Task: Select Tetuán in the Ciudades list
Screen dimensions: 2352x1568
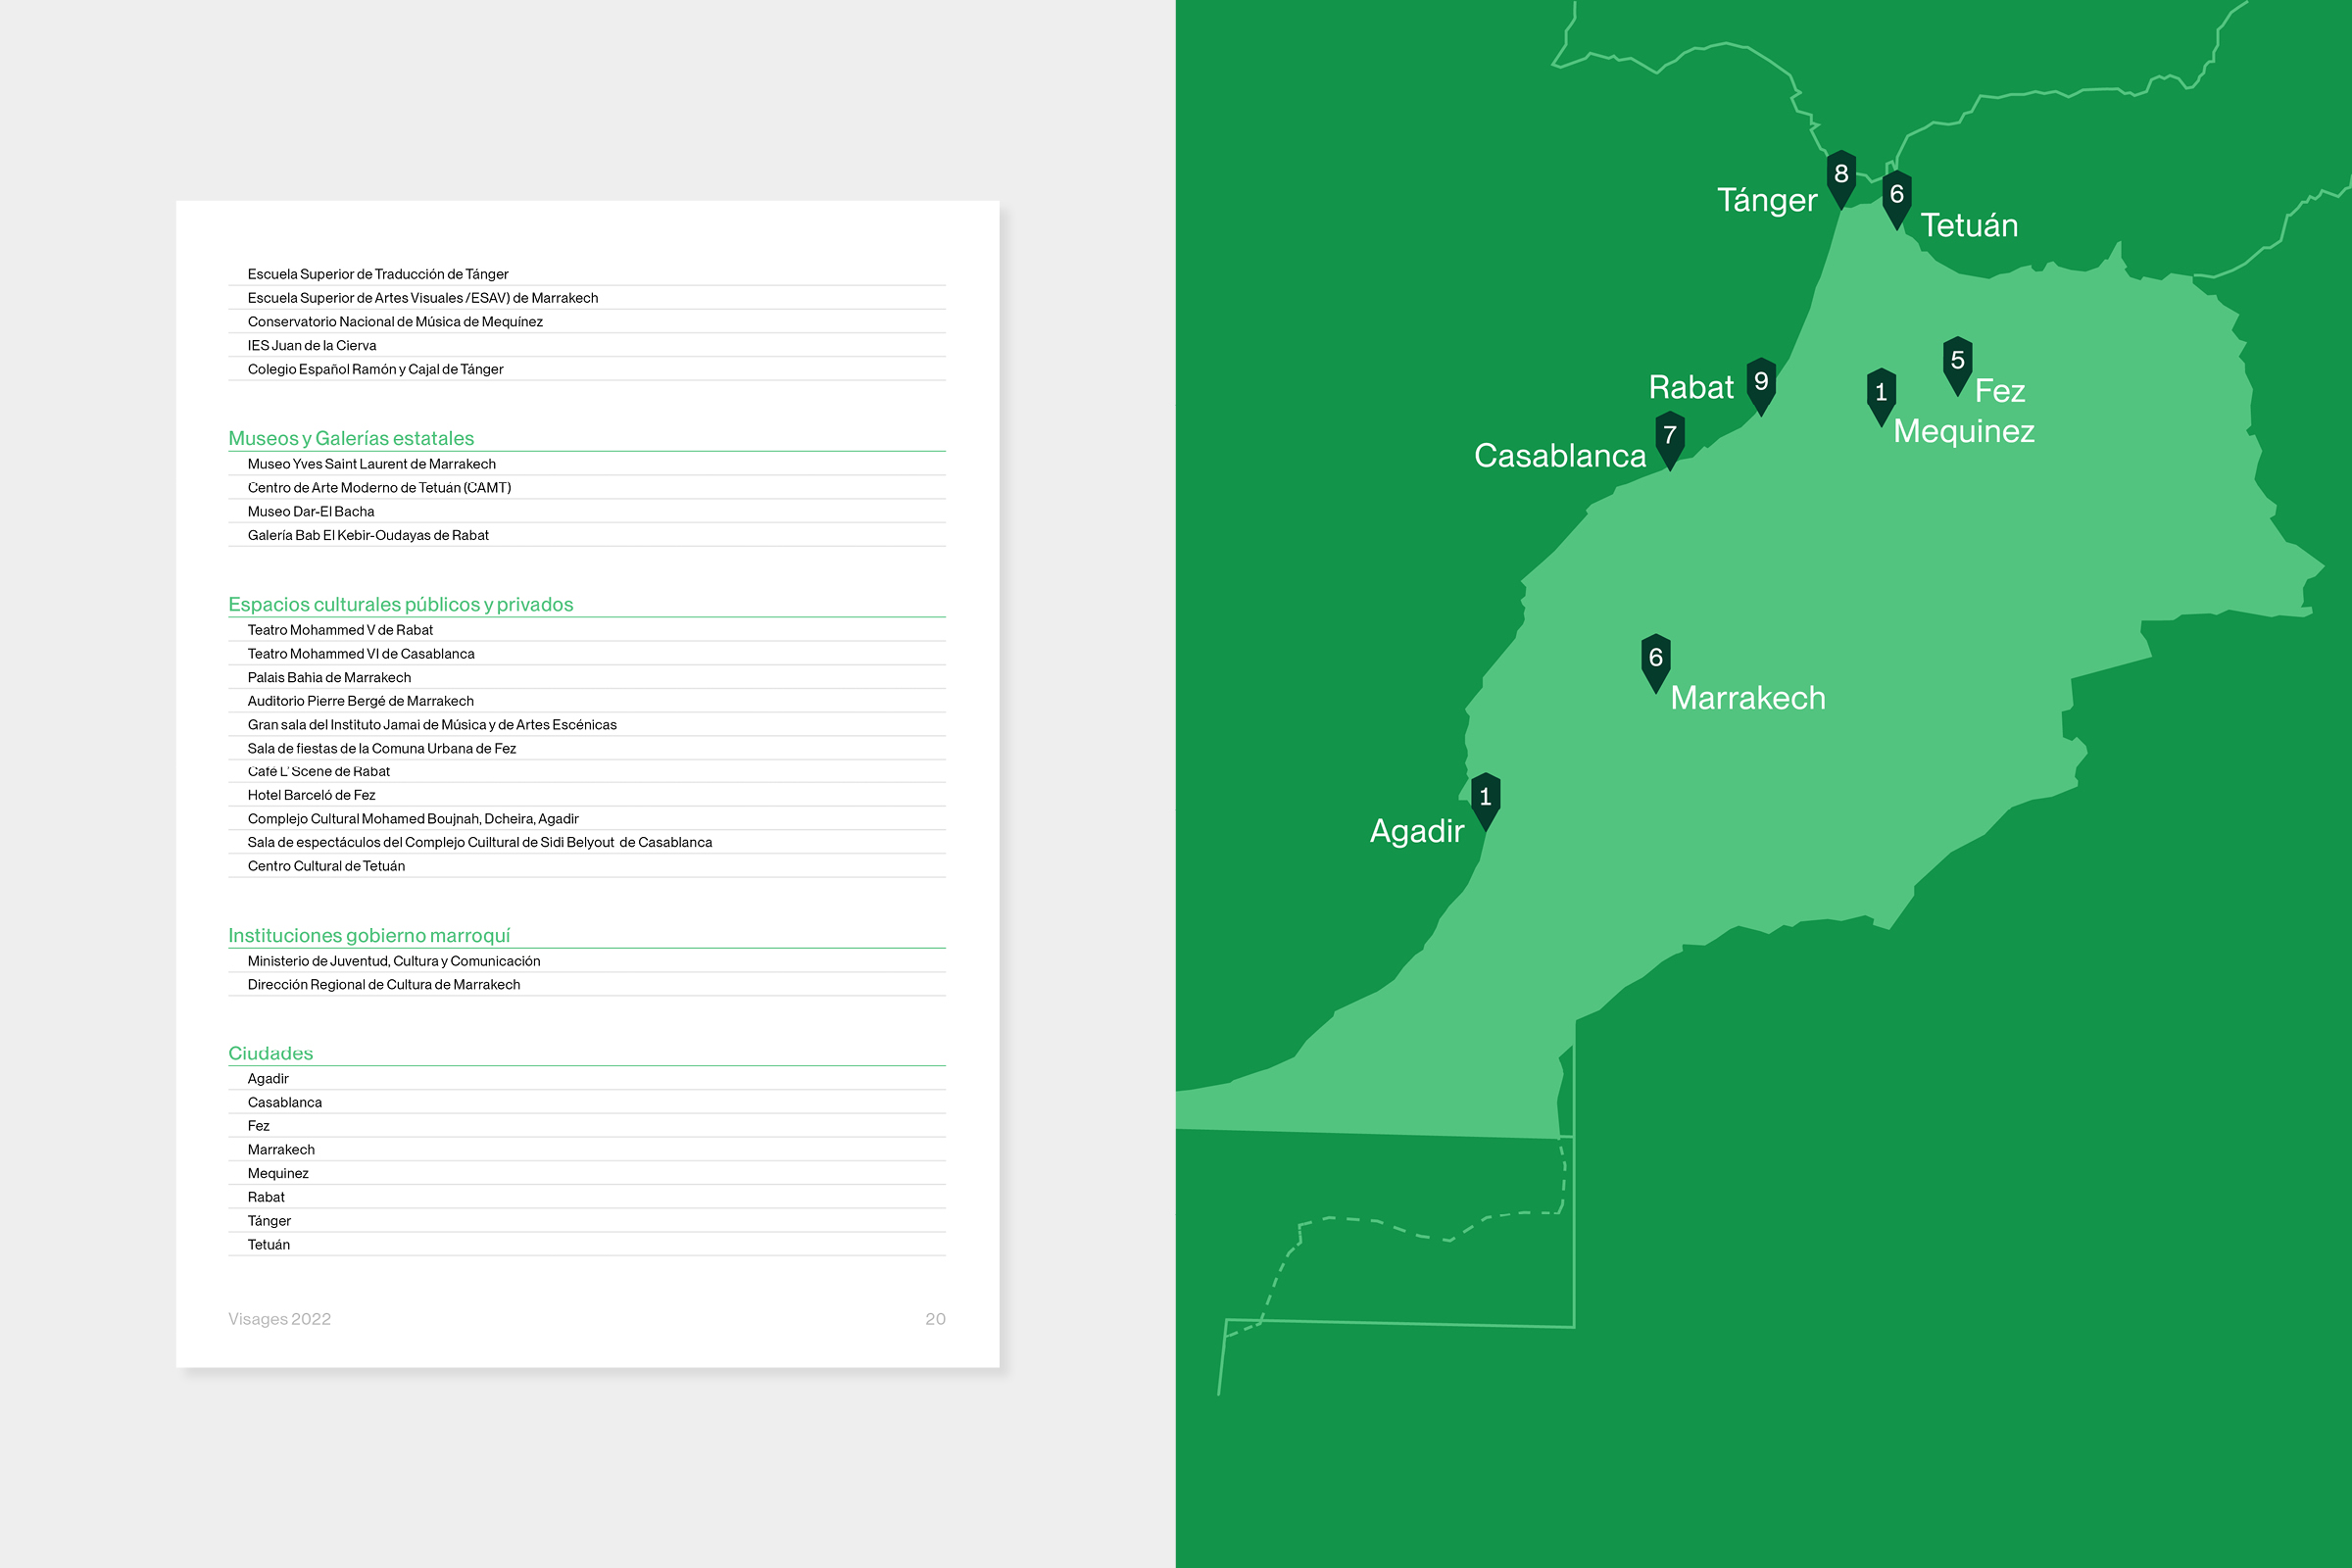Action: coord(268,1245)
